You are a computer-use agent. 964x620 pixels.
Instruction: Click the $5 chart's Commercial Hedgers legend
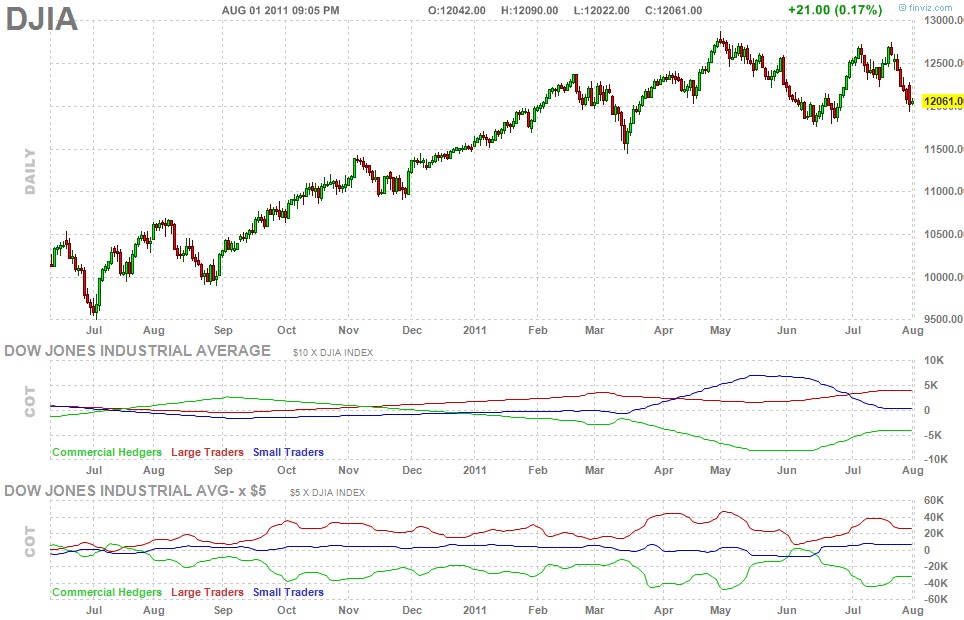click(x=107, y=592)
